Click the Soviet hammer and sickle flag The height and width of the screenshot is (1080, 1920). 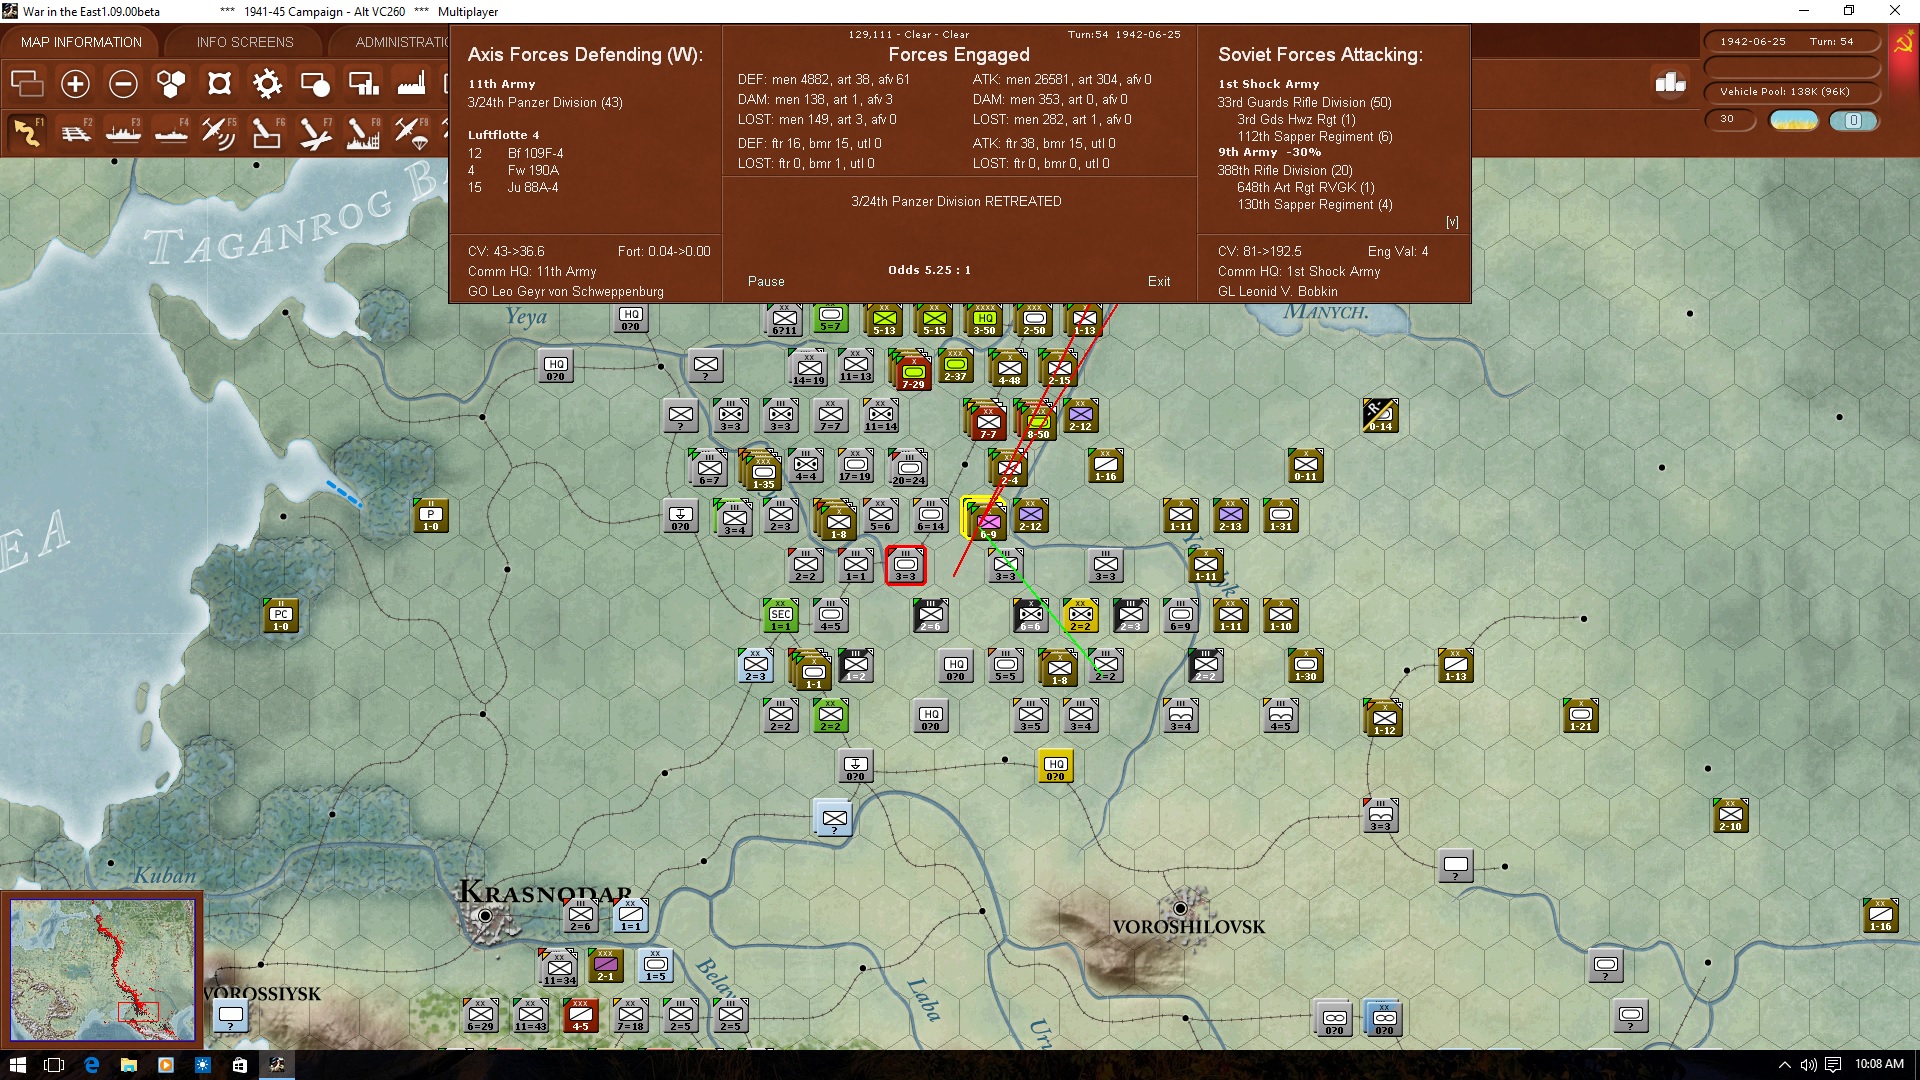tap(1903, 43)
